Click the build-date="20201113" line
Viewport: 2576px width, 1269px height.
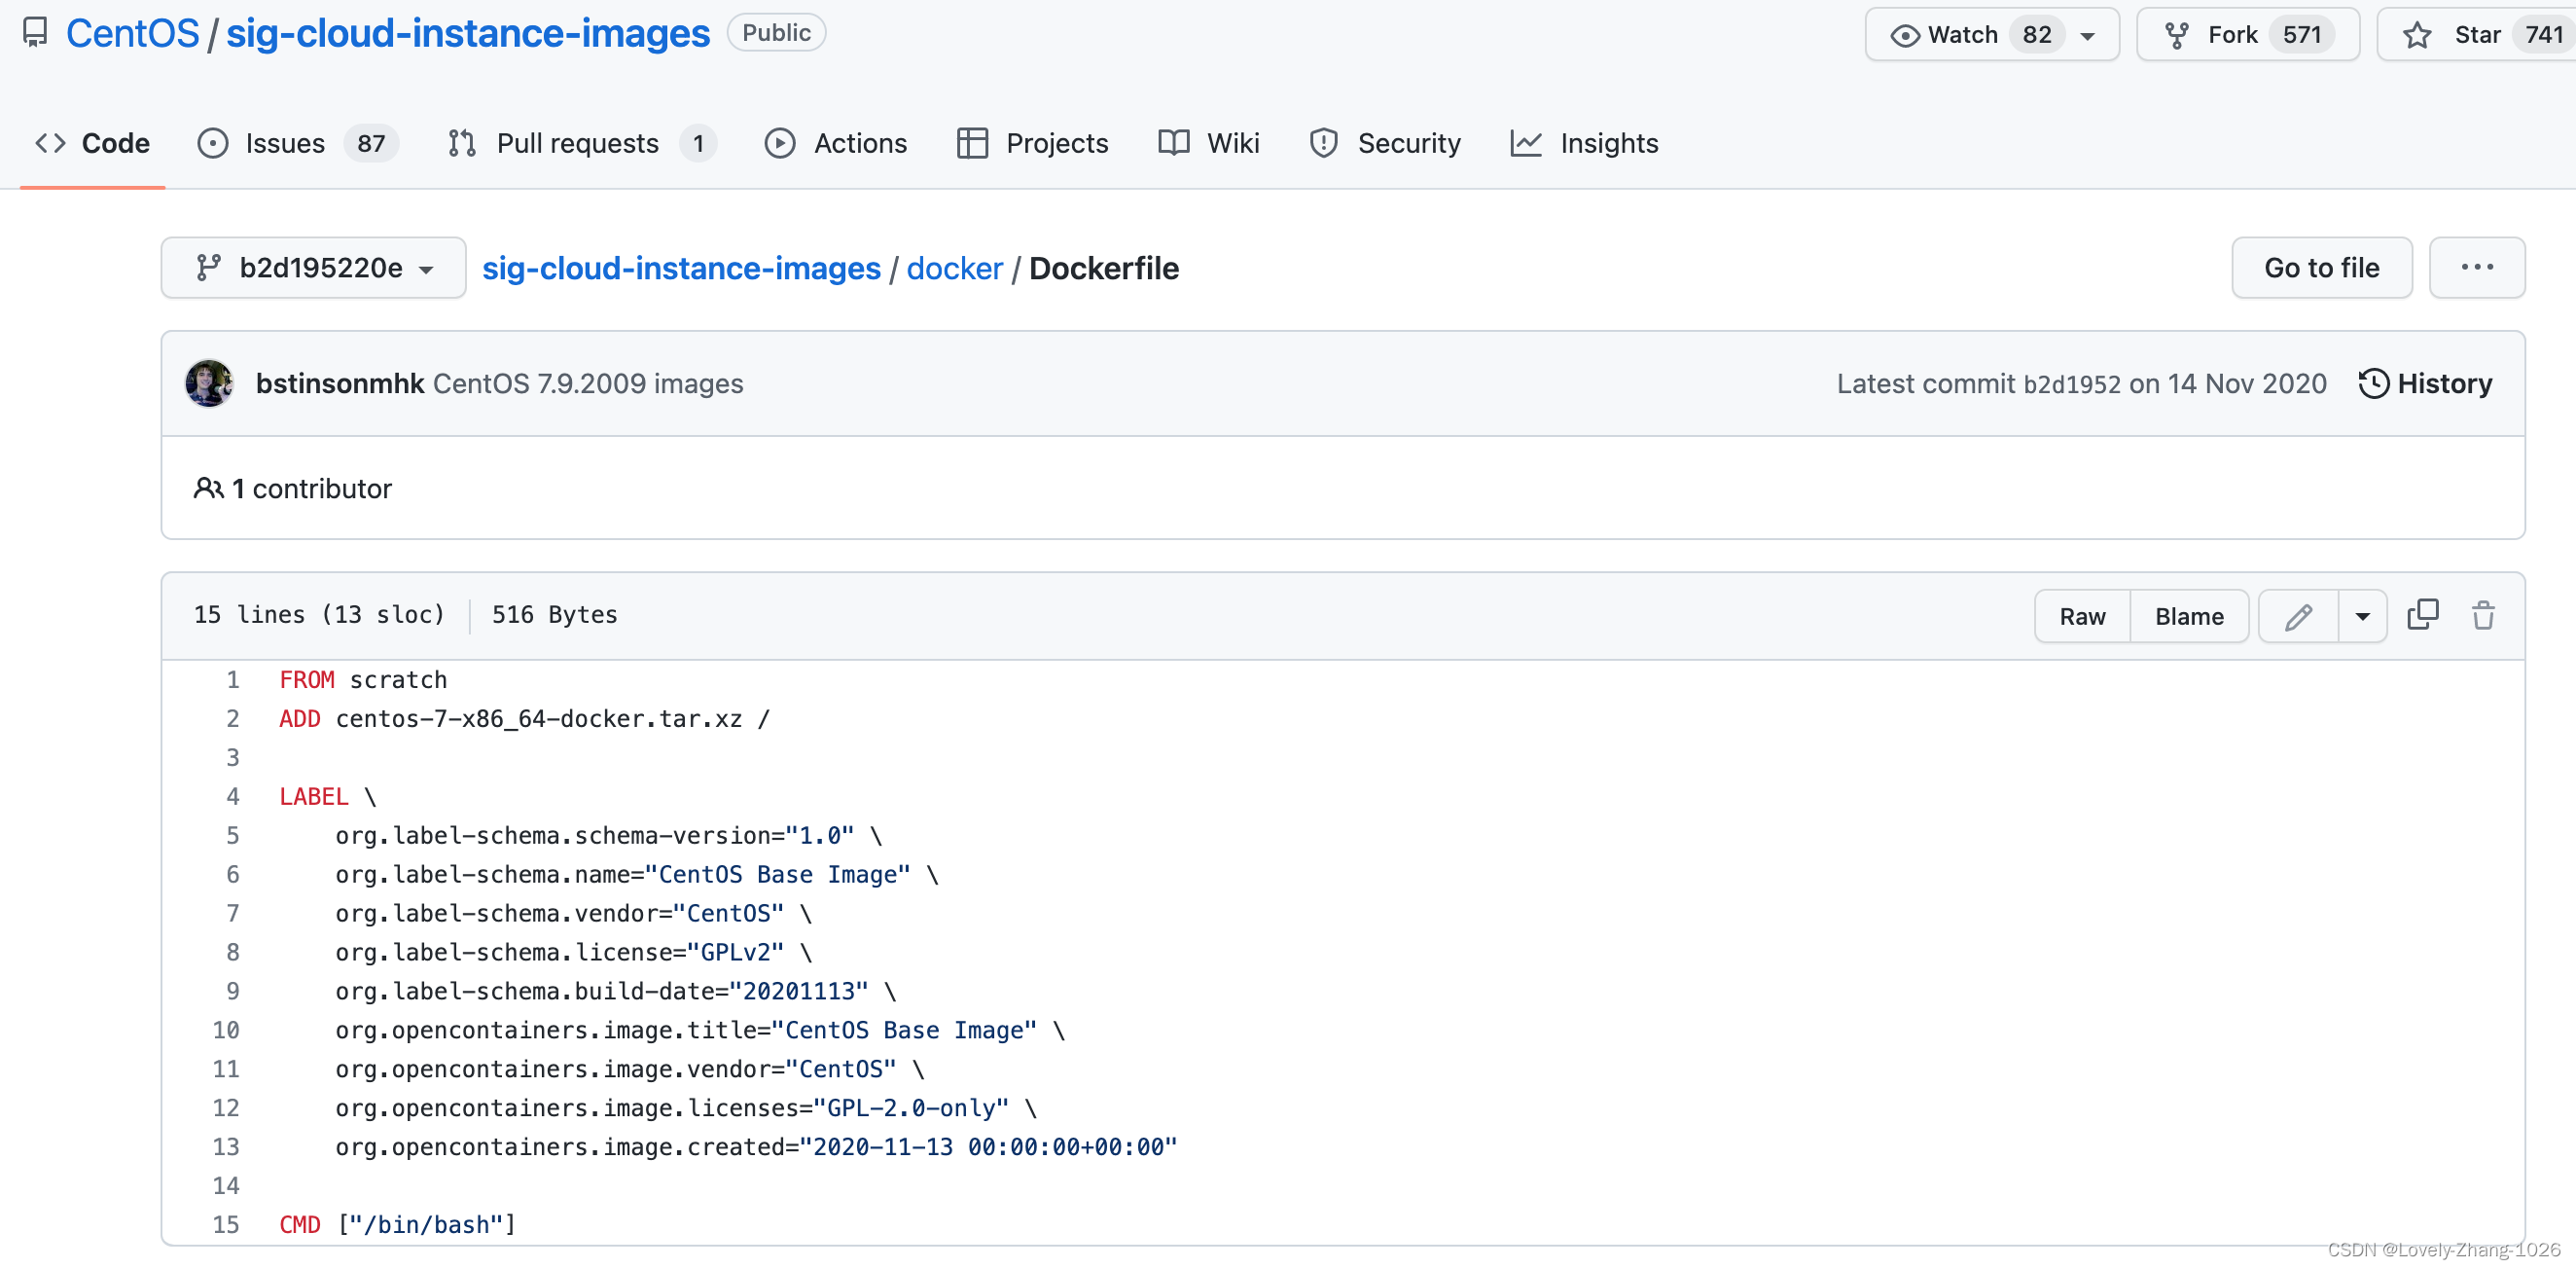[615, 992]
